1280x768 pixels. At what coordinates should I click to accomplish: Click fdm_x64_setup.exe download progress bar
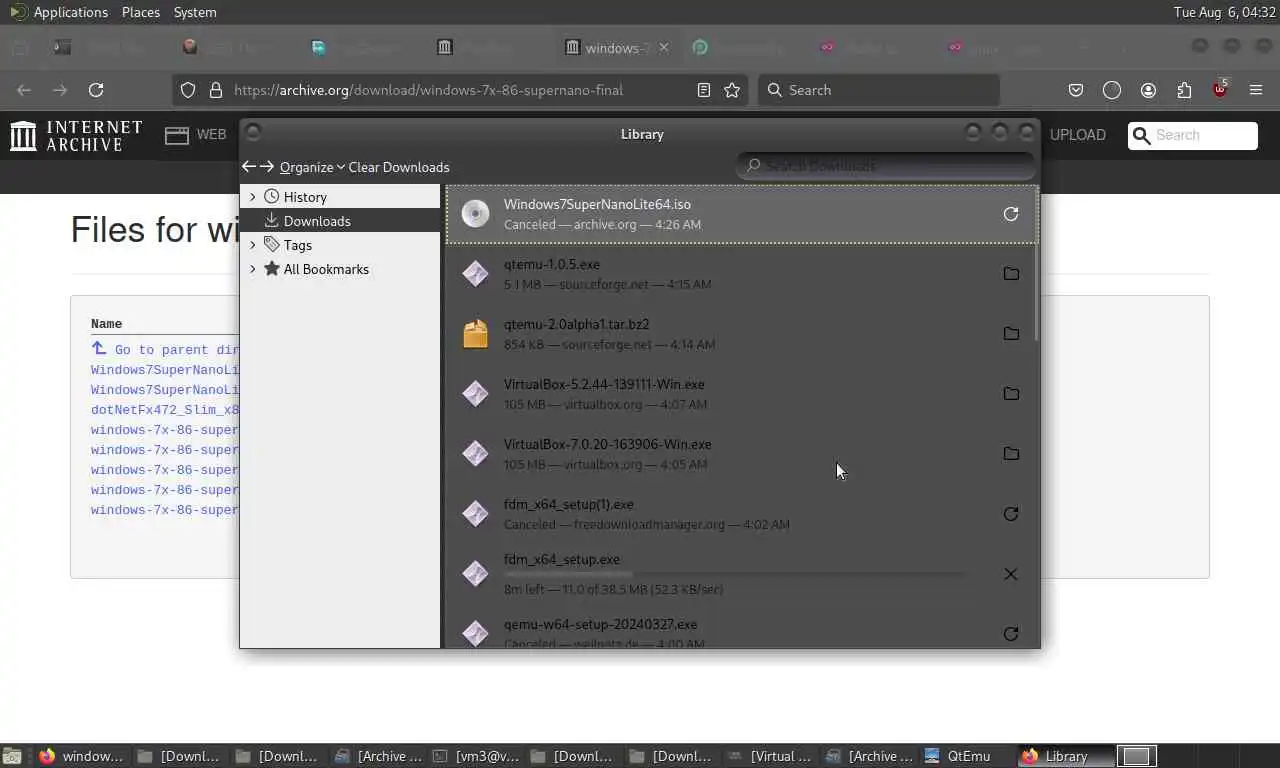pos(735,574)
